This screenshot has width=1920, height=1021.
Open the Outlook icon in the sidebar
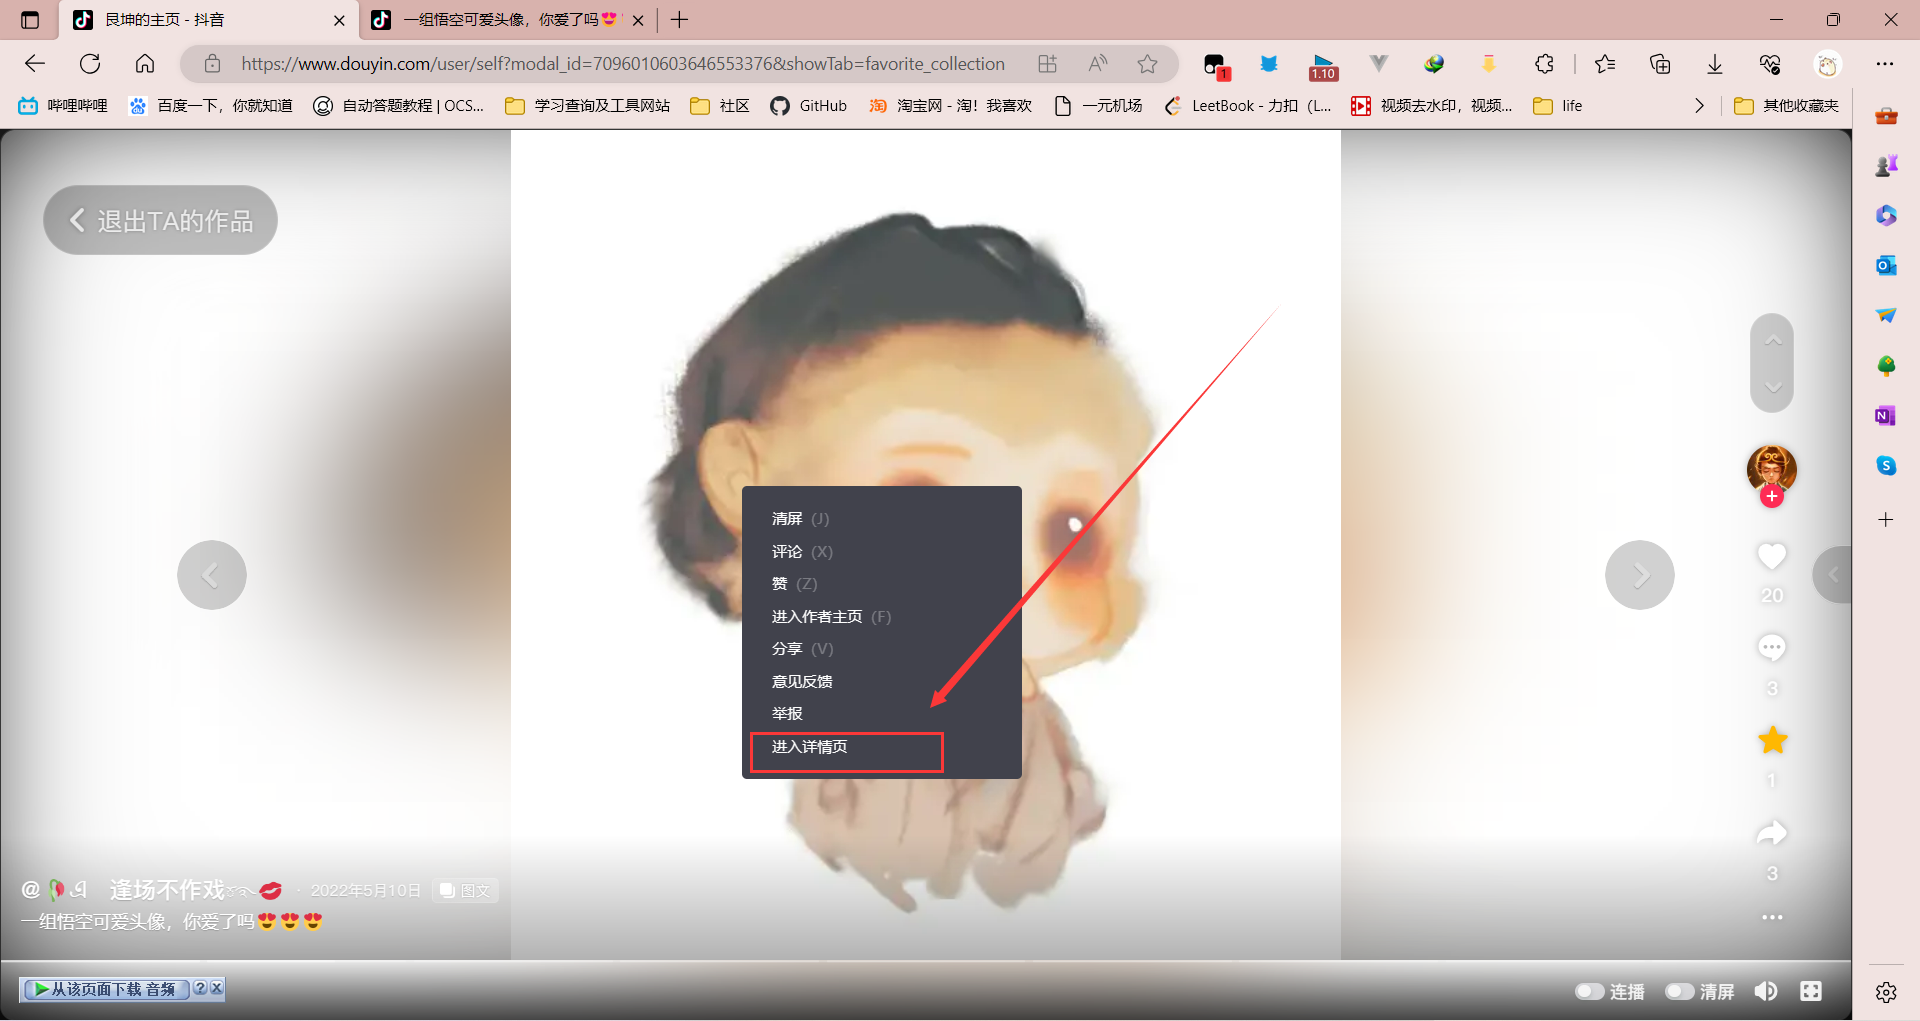click(x=1886, y=266)
